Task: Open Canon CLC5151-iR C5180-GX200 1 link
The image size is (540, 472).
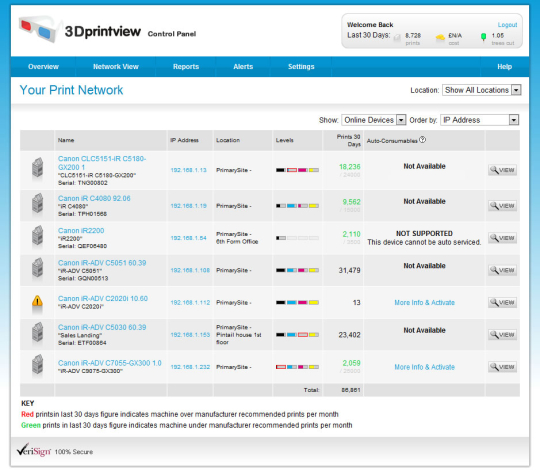Action: [102, 163]
